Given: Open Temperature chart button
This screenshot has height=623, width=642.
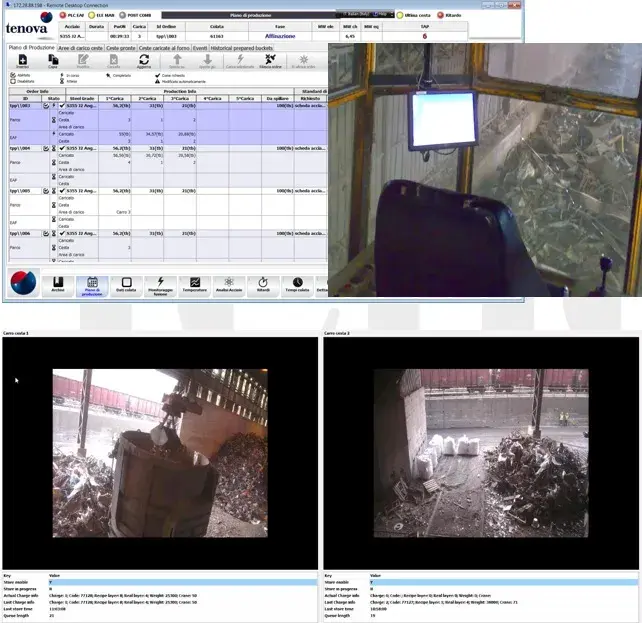Looking at the screenshot, I should (194, 285).
